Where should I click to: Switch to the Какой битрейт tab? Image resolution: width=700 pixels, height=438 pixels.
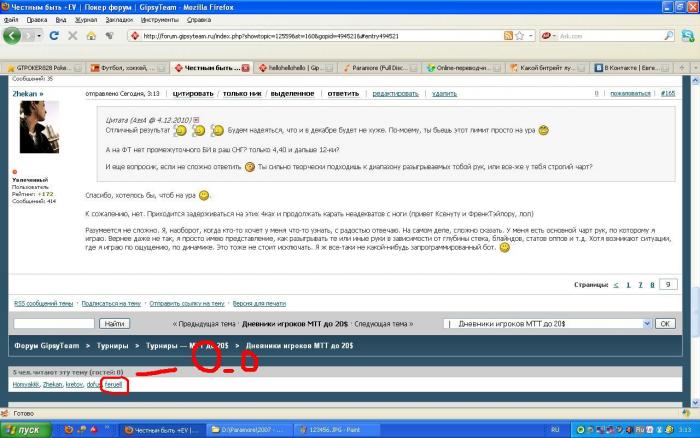point(546,68)
